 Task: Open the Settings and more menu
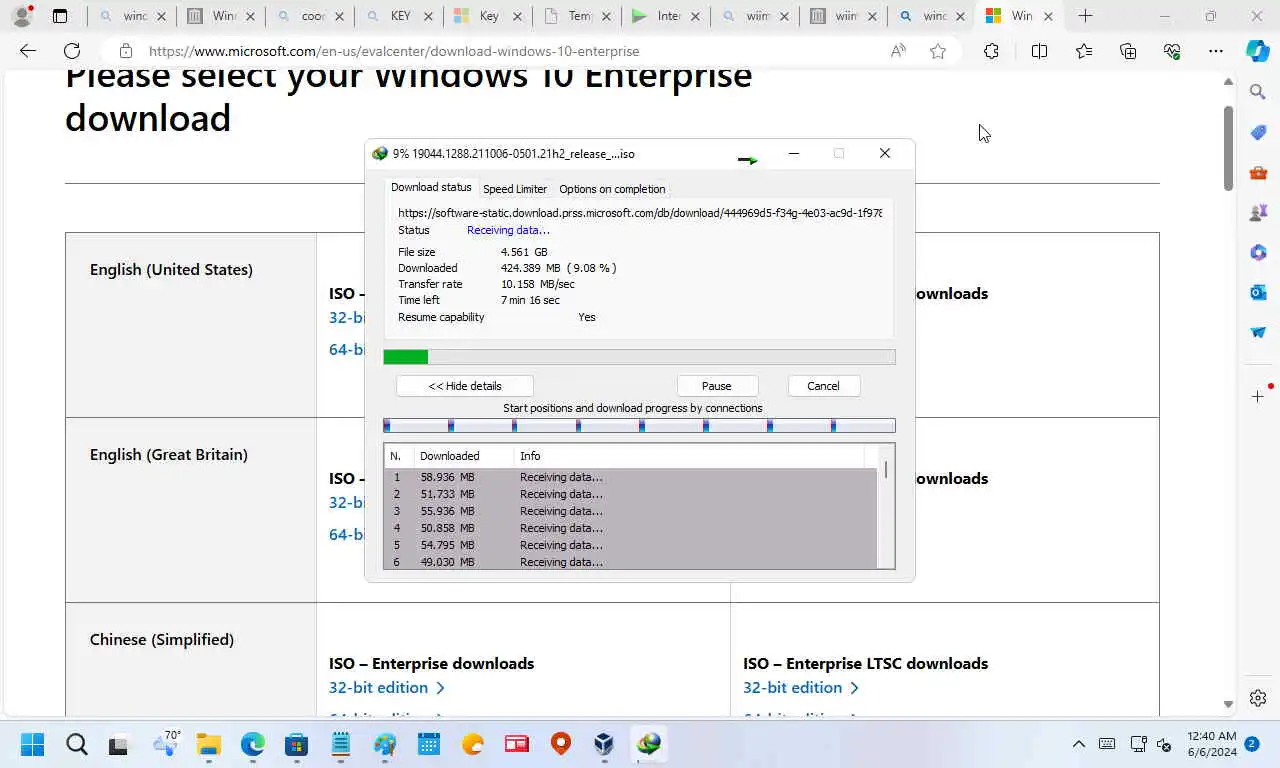1216,51
